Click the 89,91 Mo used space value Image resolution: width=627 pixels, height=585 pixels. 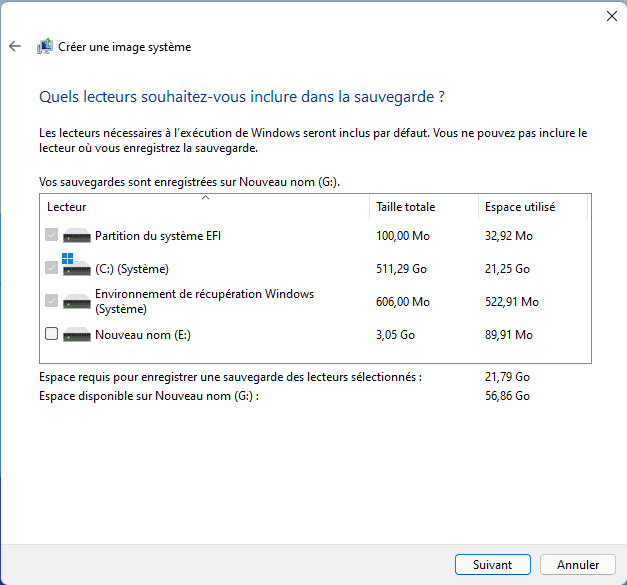pyautogui.click(x=509, y=335)
